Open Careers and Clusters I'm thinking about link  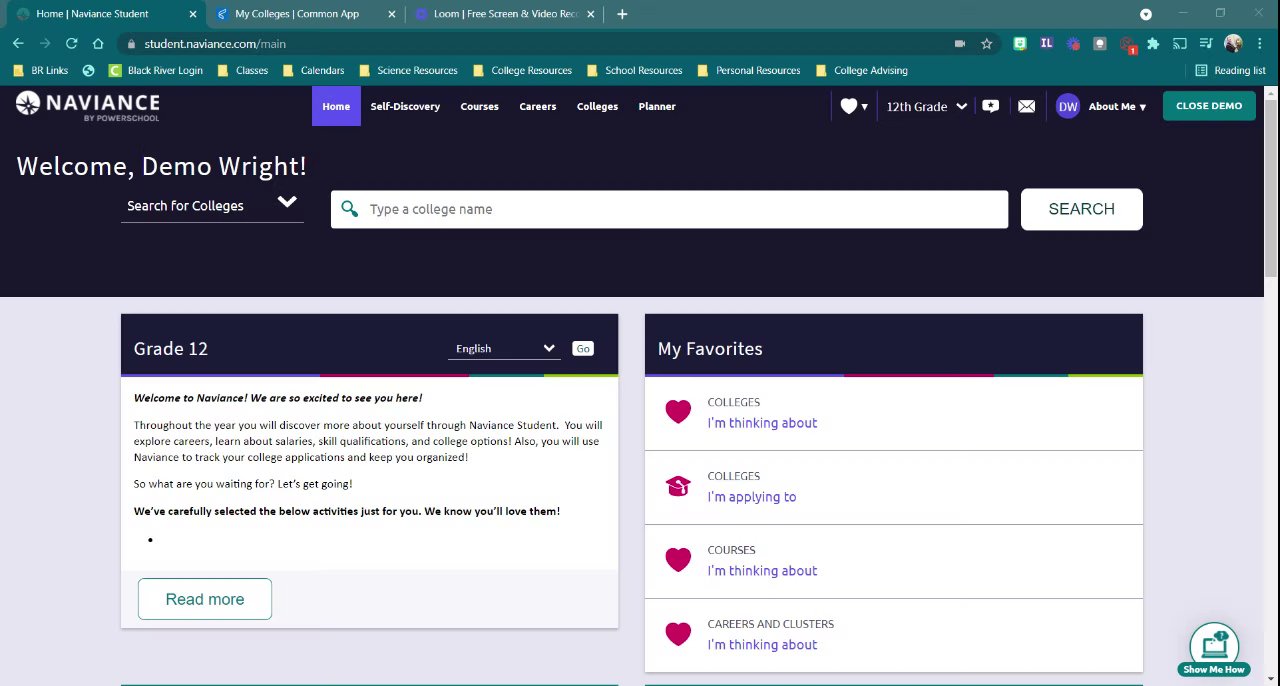pyautogui.click(x=762, y=645)
